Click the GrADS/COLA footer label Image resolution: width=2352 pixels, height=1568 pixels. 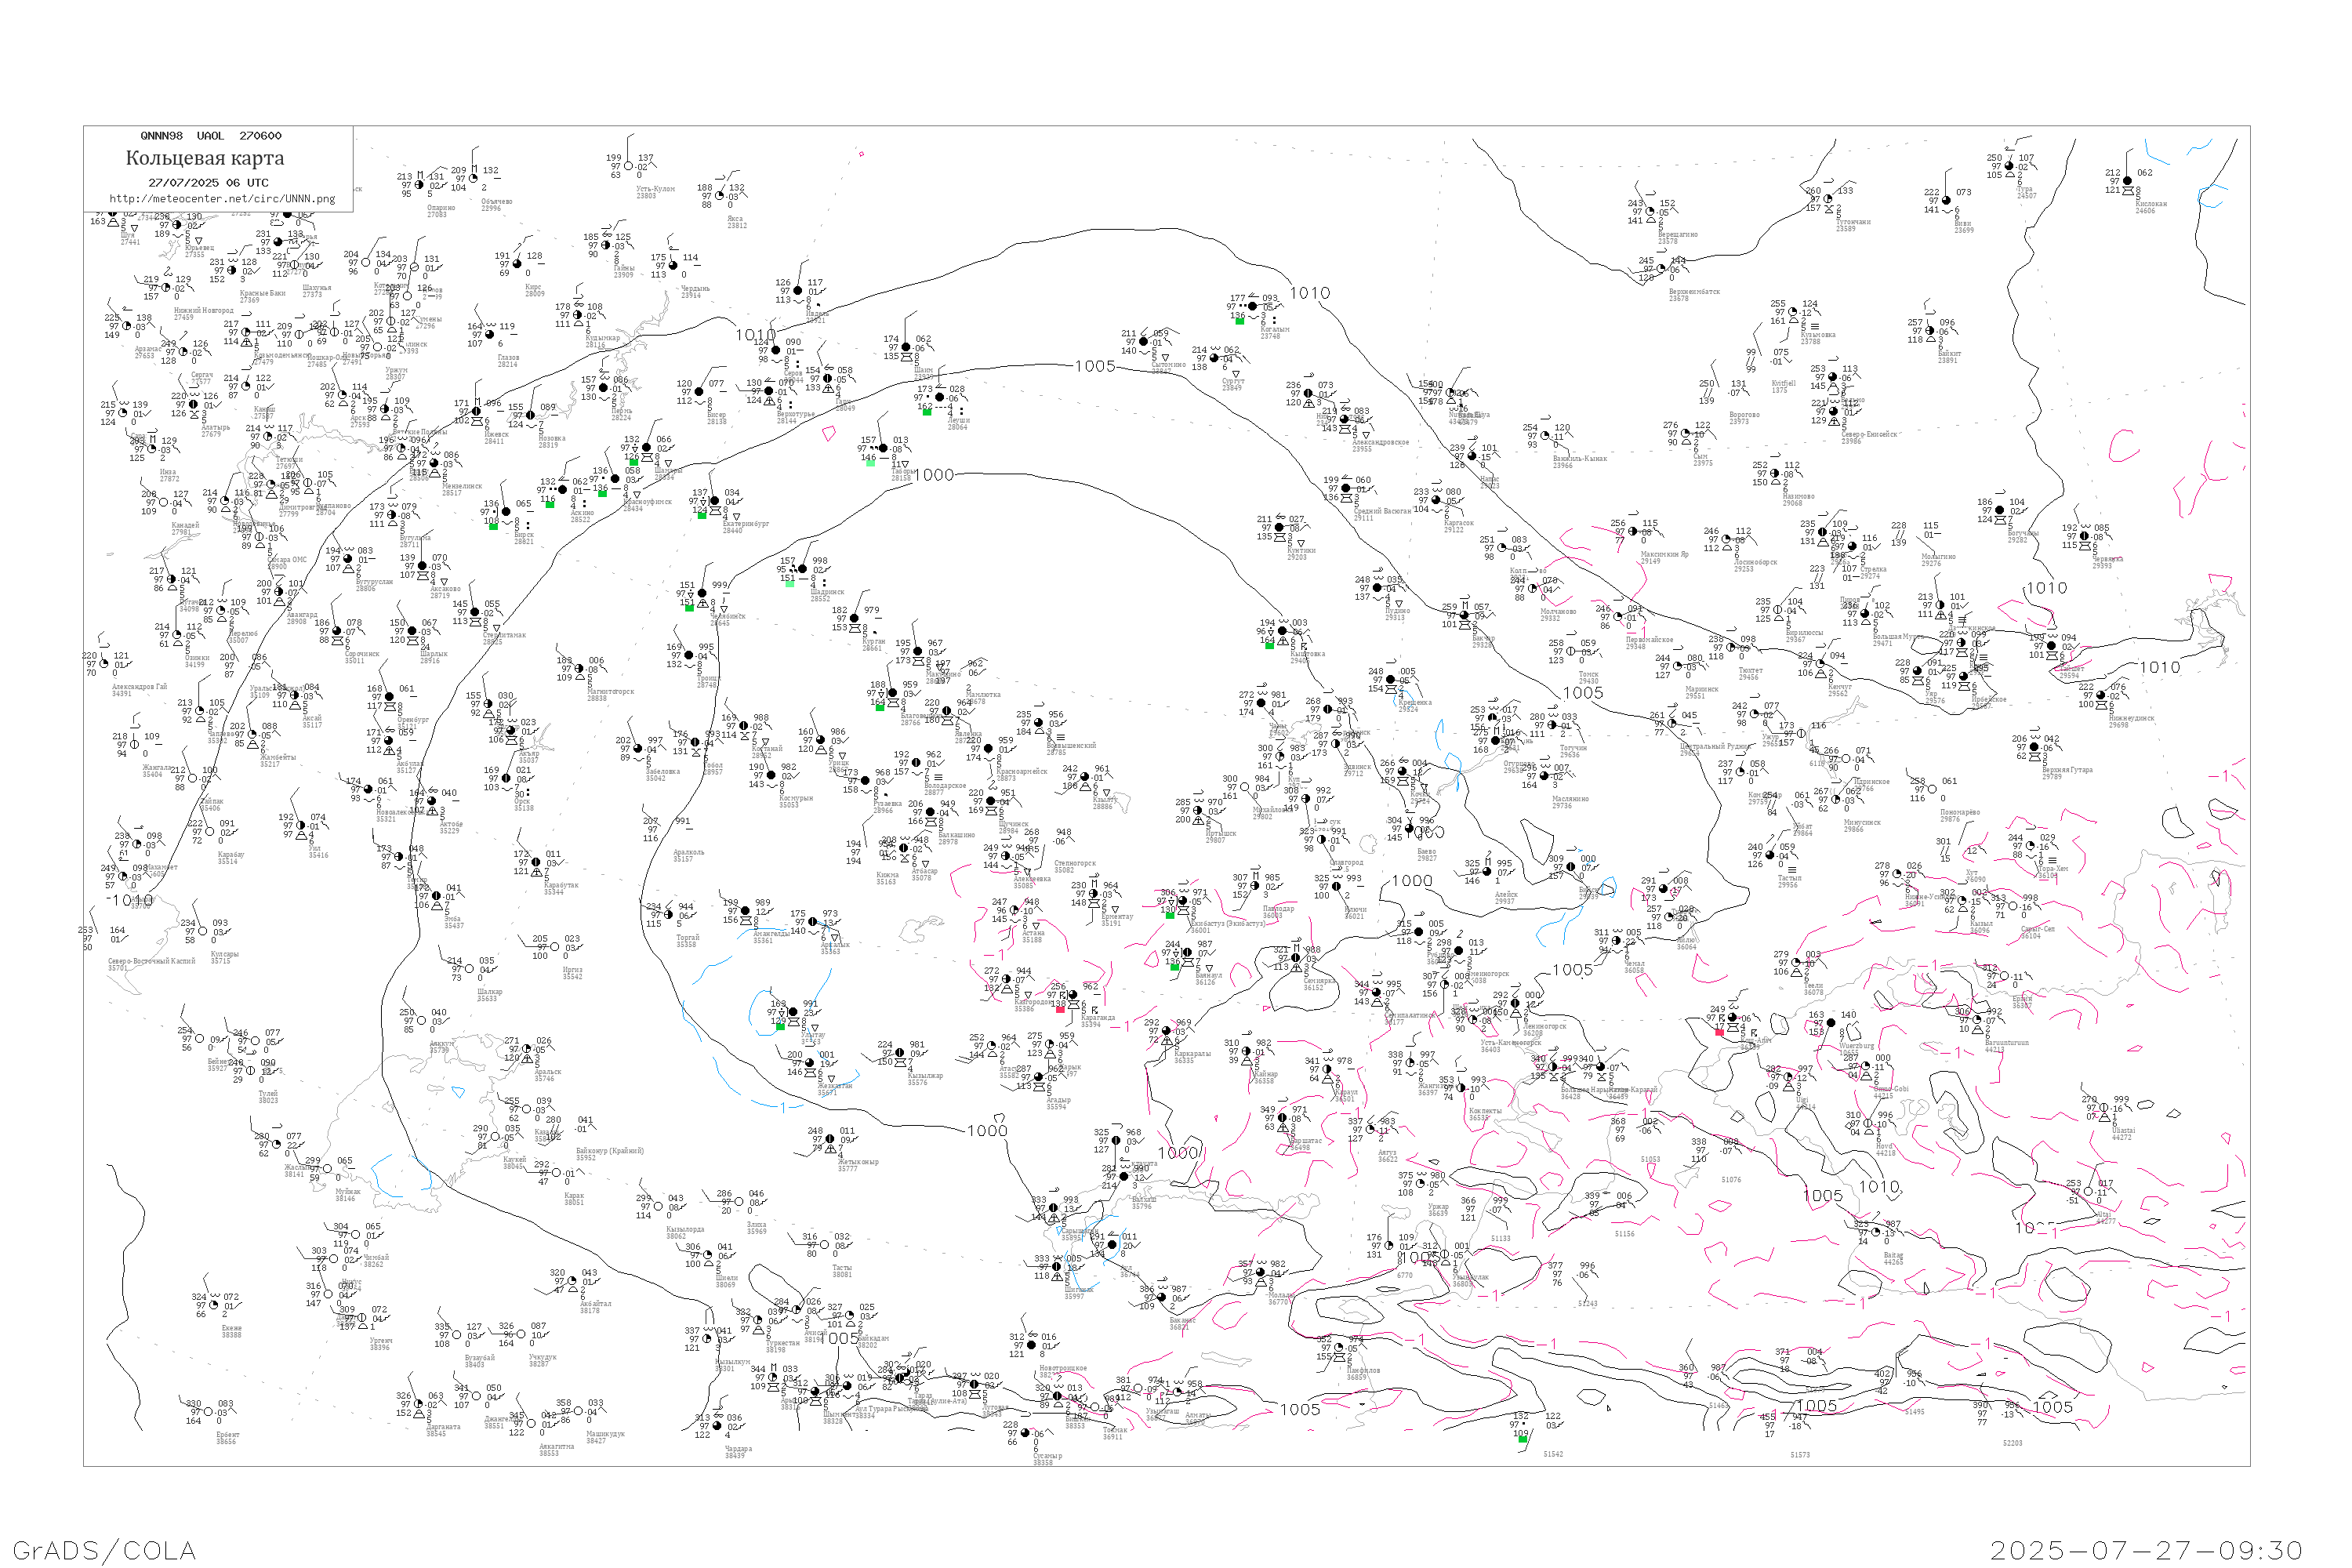[x=104, y=1550]
